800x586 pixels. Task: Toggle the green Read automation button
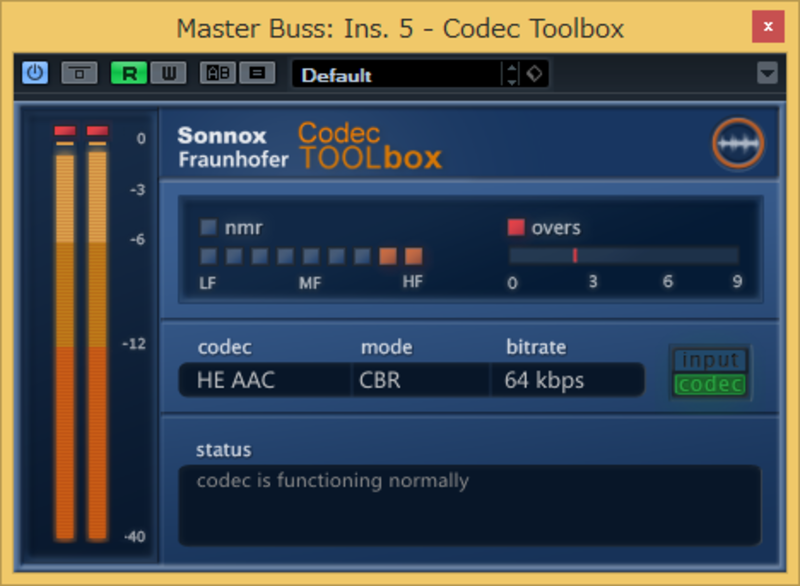(x=129, y=73)
